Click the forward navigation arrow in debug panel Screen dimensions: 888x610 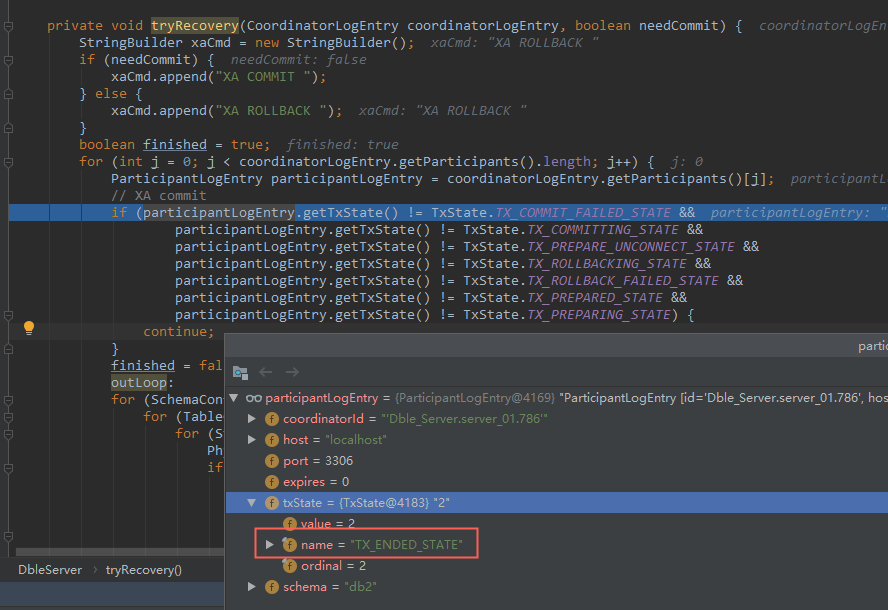291,372
